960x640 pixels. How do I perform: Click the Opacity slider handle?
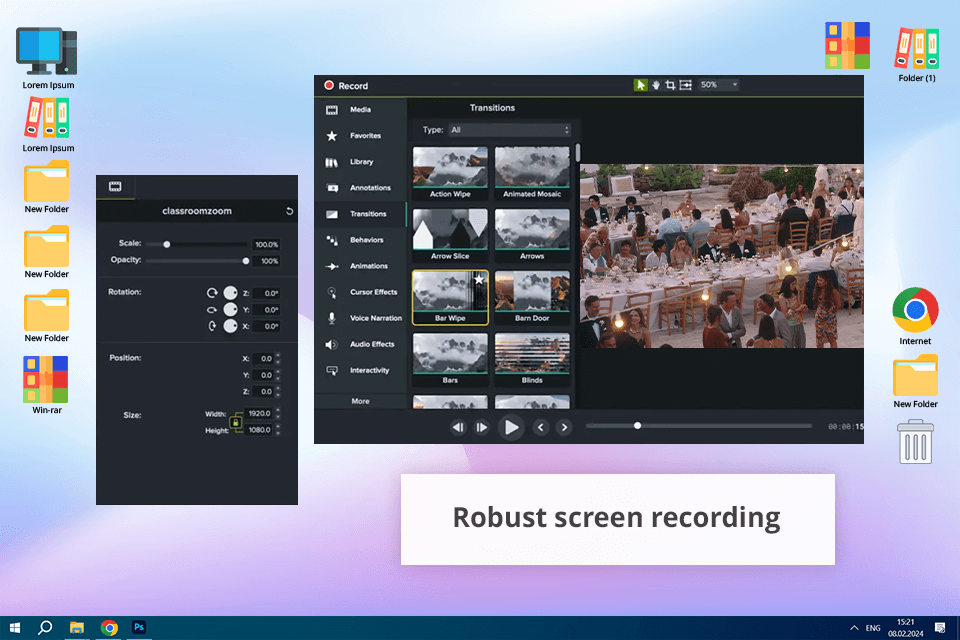tap(246, 261)
